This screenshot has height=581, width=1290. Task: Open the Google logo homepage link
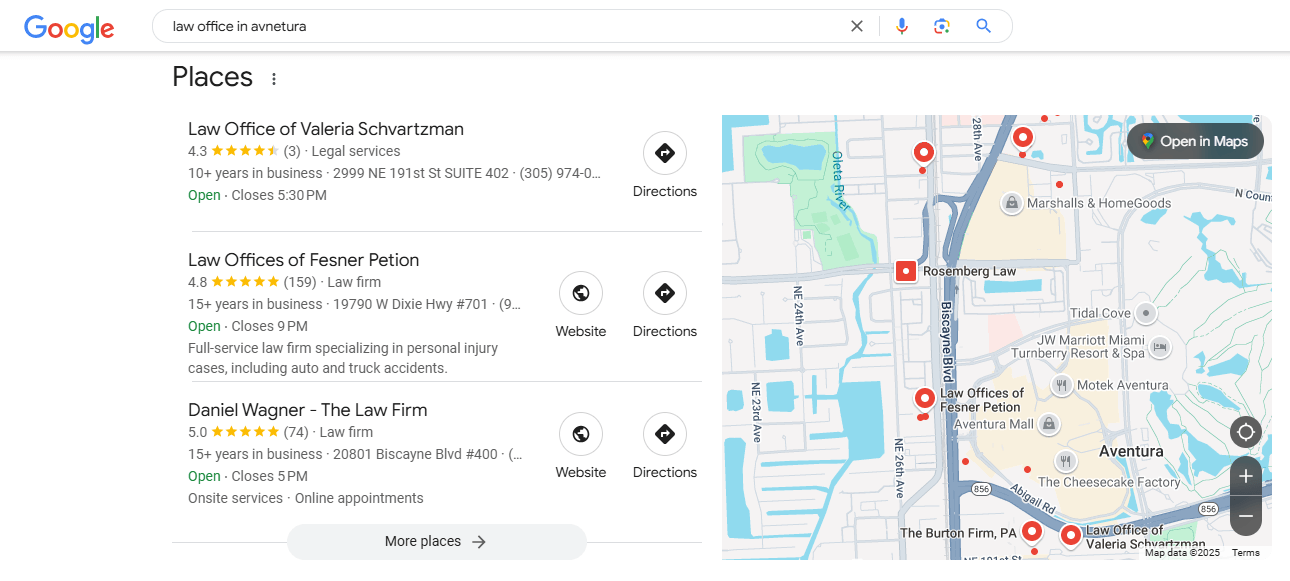69,27
